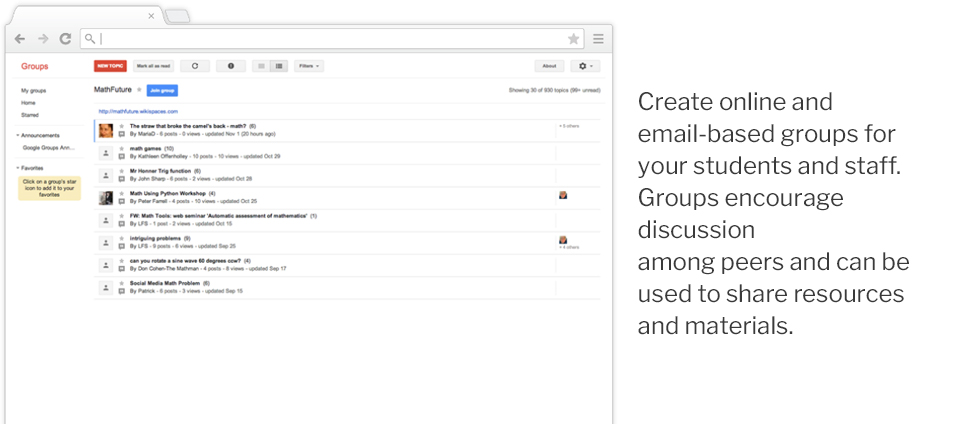
Task: Open the Filters dropdown
Action: pos(309,66)
